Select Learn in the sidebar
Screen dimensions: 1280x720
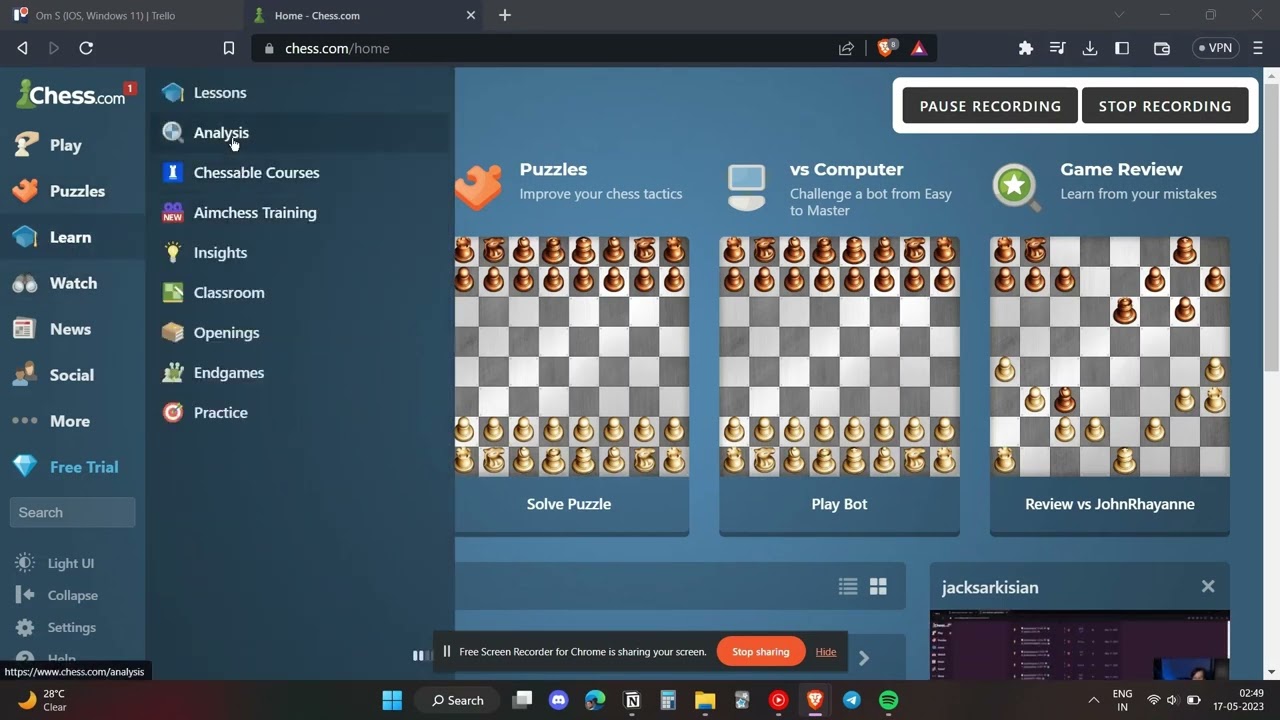click(x=70, y=237)
